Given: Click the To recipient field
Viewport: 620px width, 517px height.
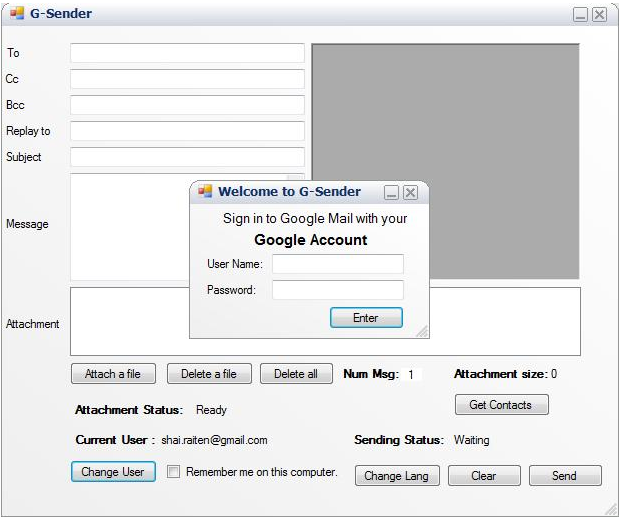Looking at the screenshot, I should click(187, 53).
